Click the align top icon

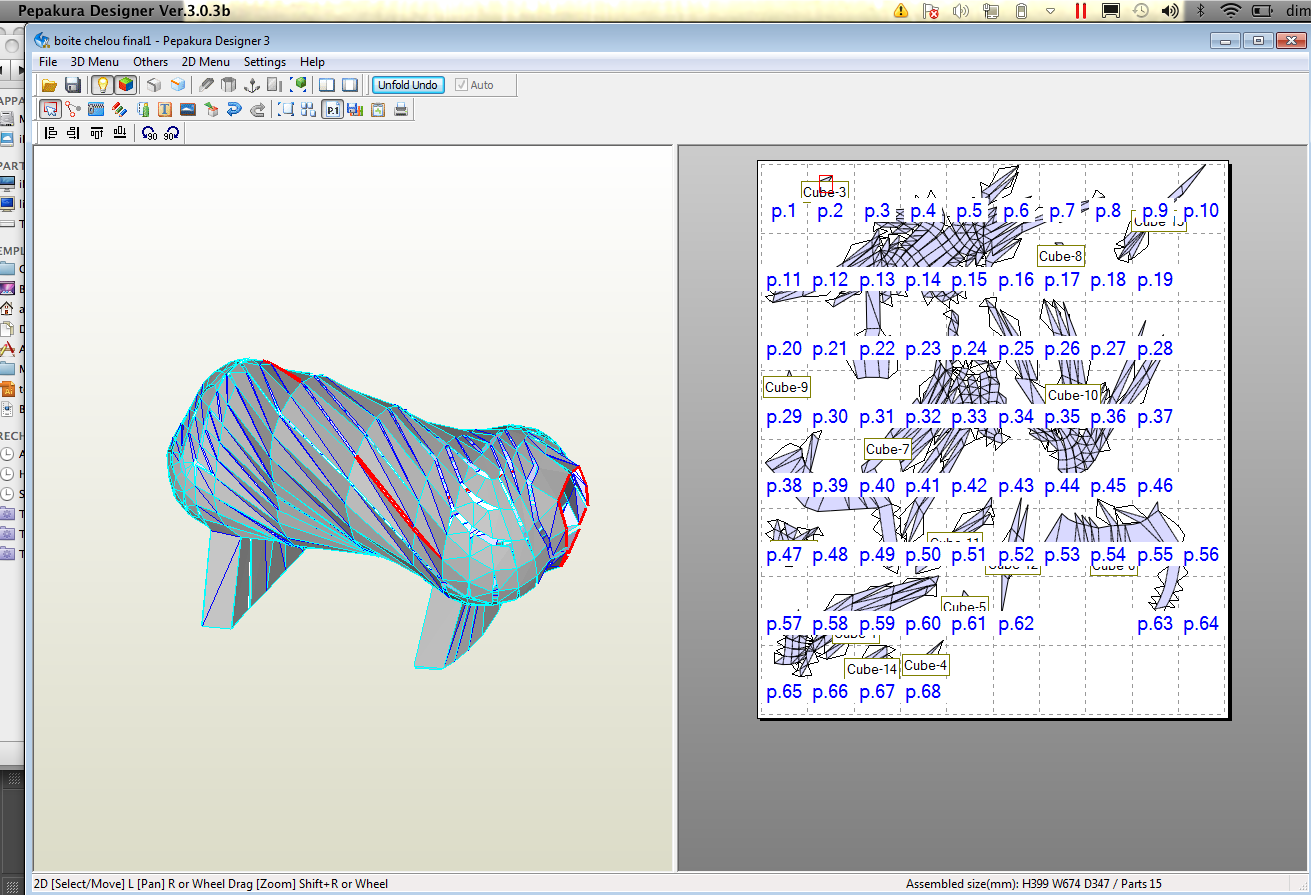tap(97, 133)
